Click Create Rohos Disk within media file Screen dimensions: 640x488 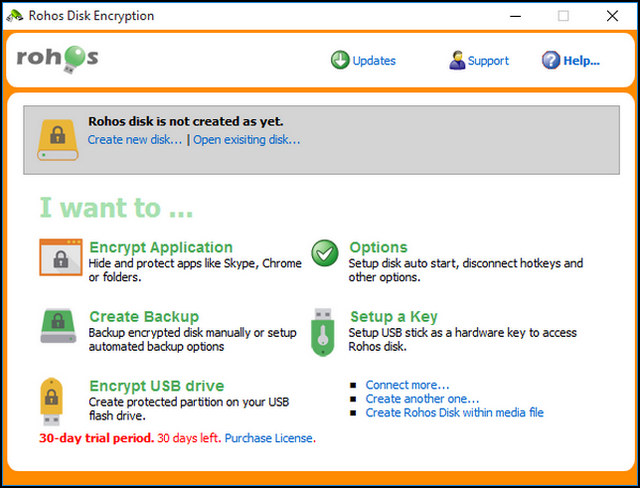455,413
